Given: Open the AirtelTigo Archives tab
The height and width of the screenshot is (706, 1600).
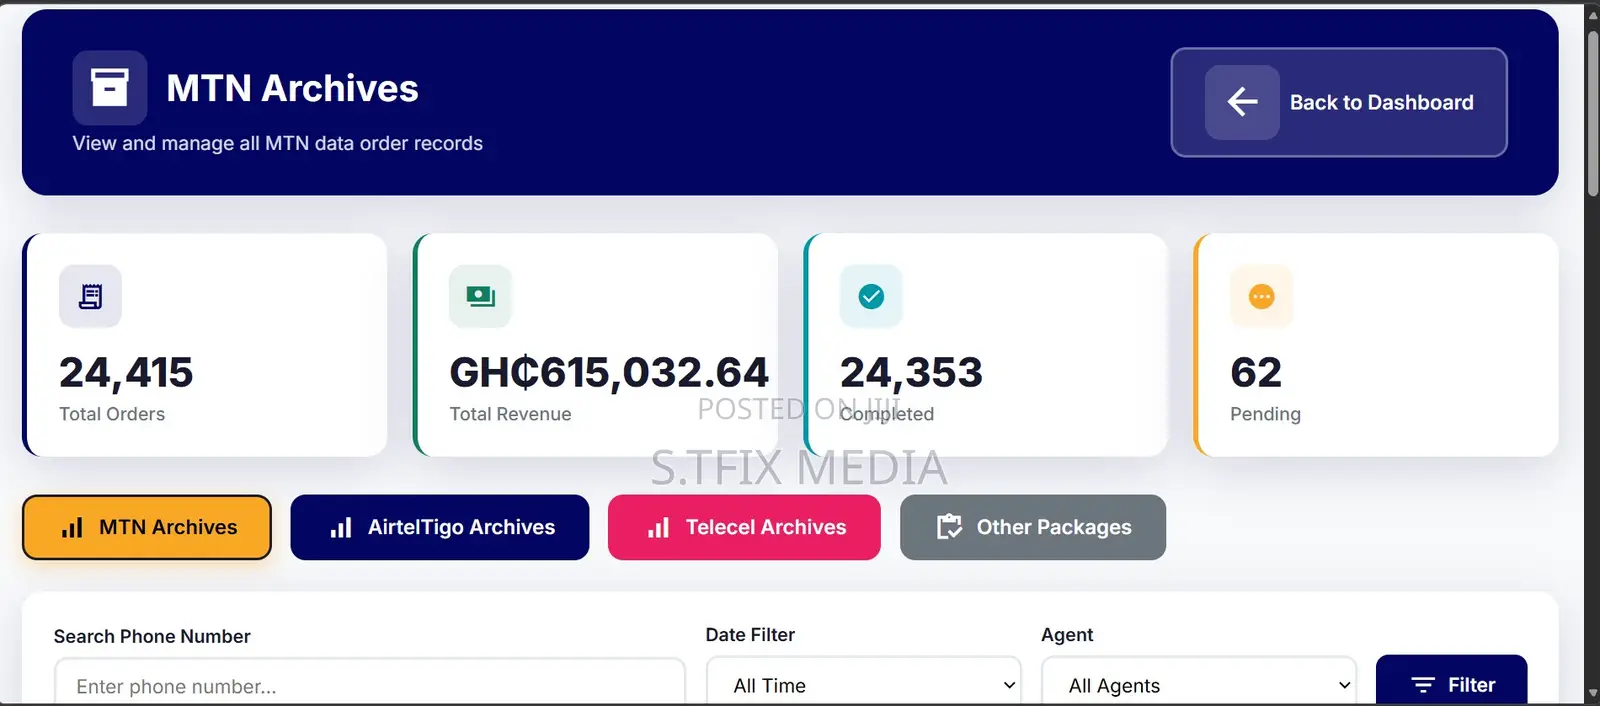Looking at the screenshot, I should click(x=440, y=527).
